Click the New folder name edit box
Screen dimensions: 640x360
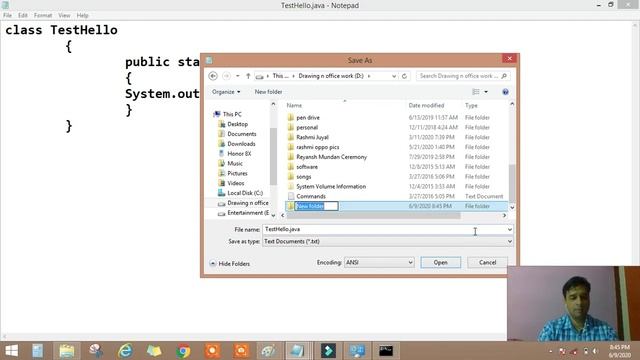point(317,206)
